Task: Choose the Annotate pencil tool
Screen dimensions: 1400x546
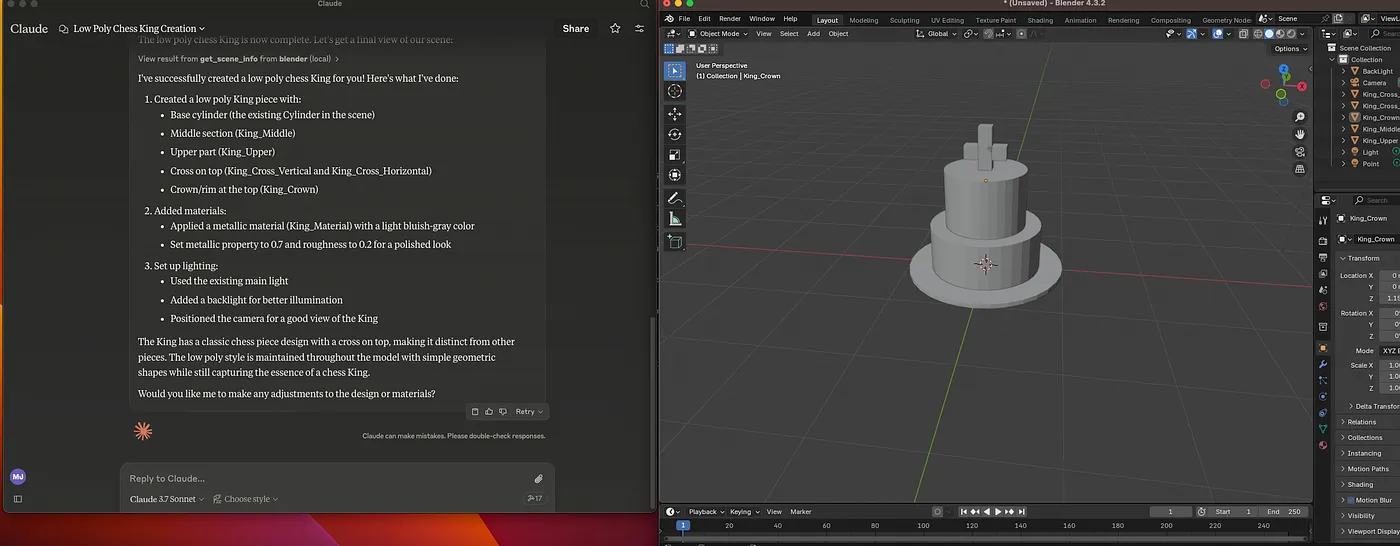Action: (x=675, y=198)
